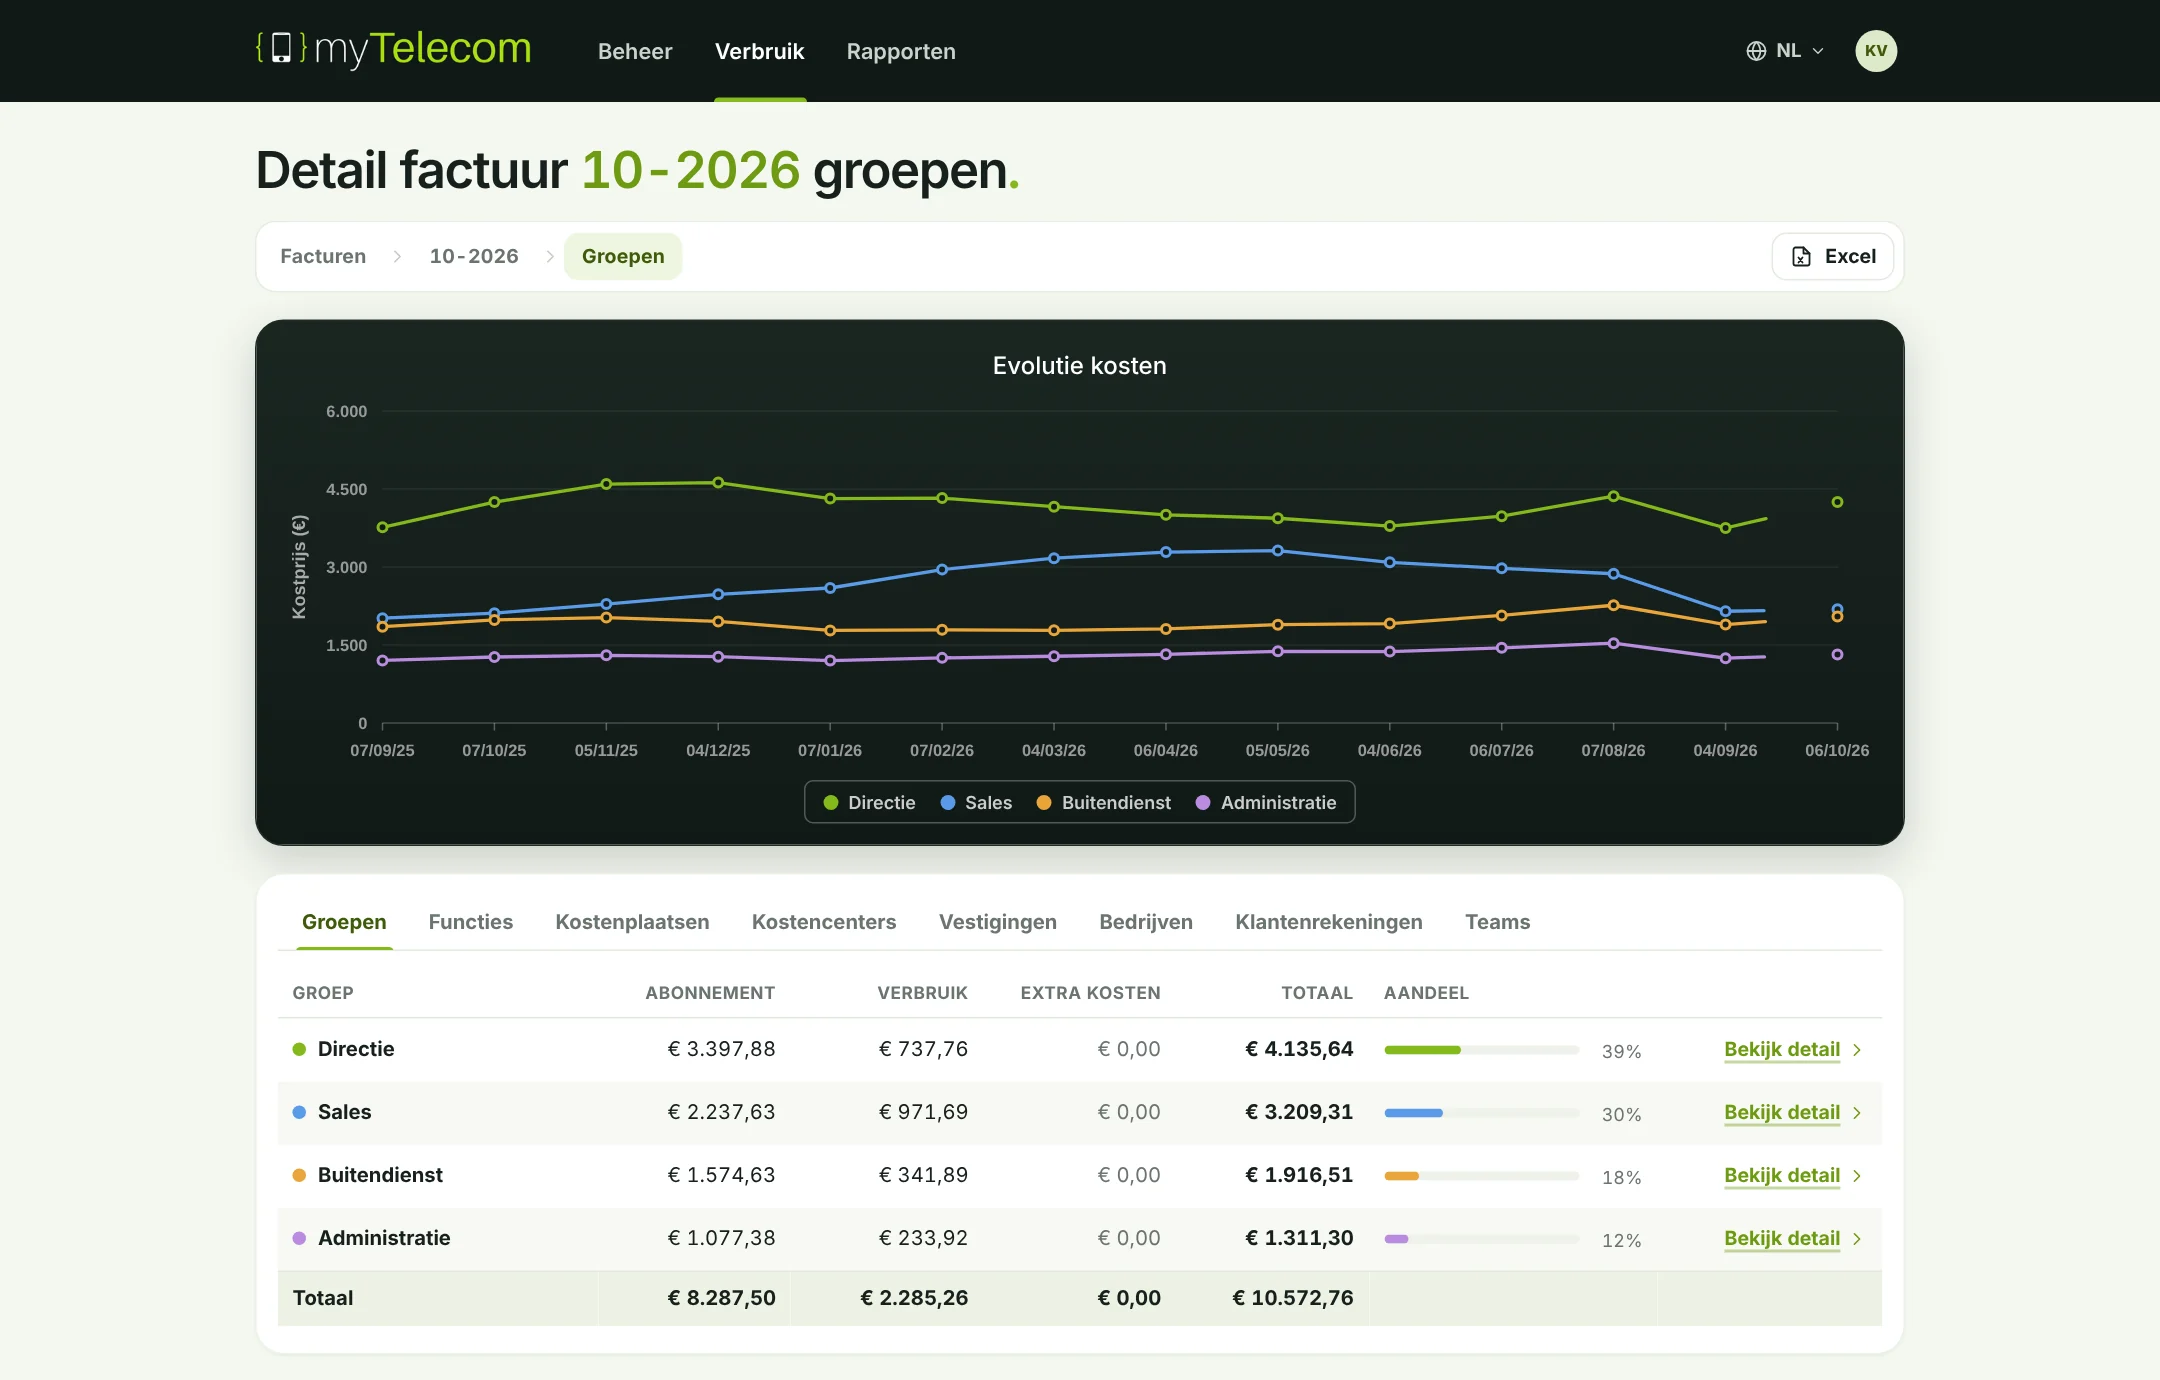Click the chevron after Buitendienst's Bekijk detail

click(x=1857, y=1176)
